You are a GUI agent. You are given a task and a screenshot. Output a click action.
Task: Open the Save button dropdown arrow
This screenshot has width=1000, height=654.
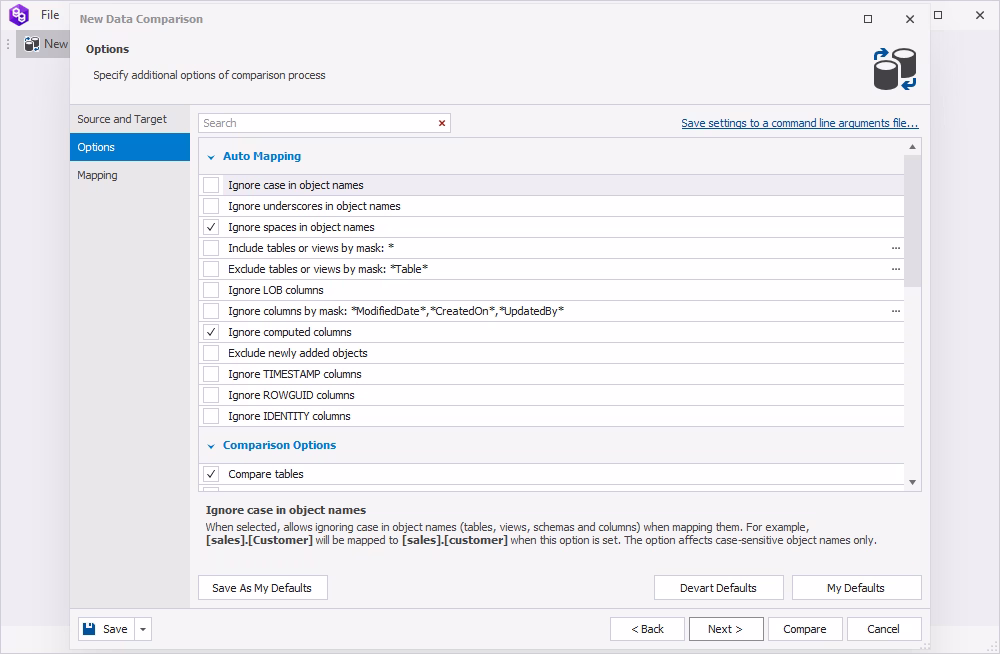(x=143, y=629)
